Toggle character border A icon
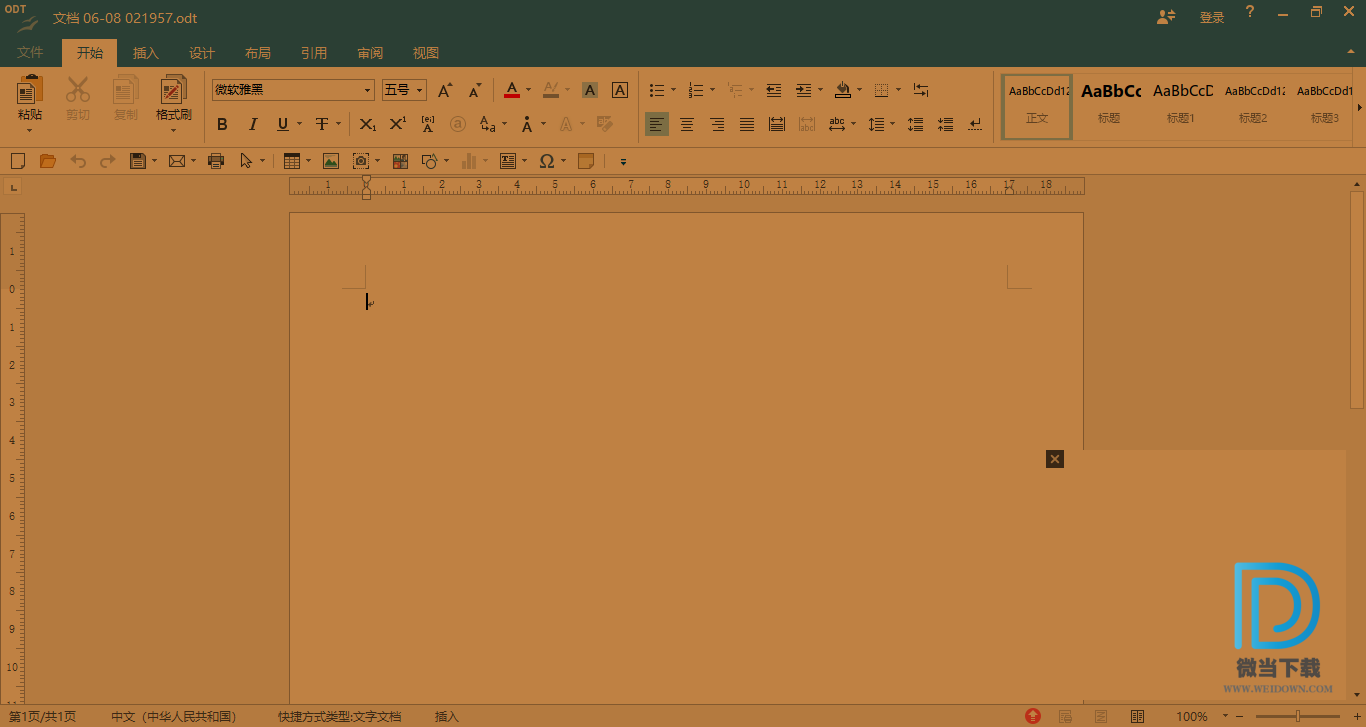 pyautogui.click(x=620, y=90)
